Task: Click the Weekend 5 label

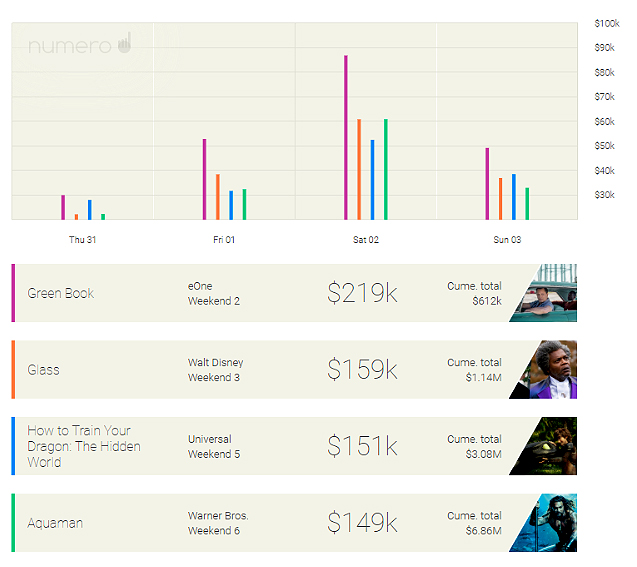Action: [x=214, y=454]
